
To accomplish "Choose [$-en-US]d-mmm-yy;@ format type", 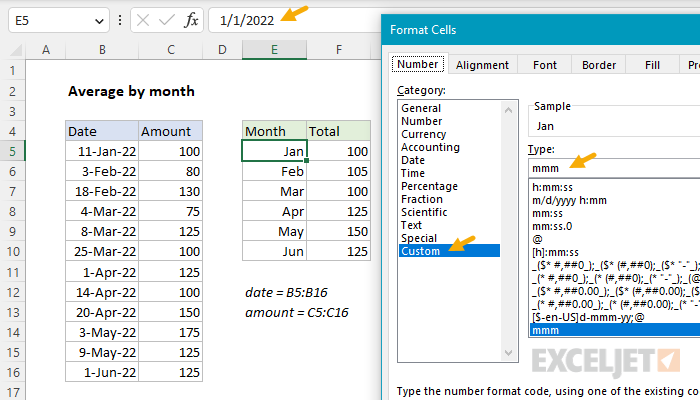I will click(615, 317).
